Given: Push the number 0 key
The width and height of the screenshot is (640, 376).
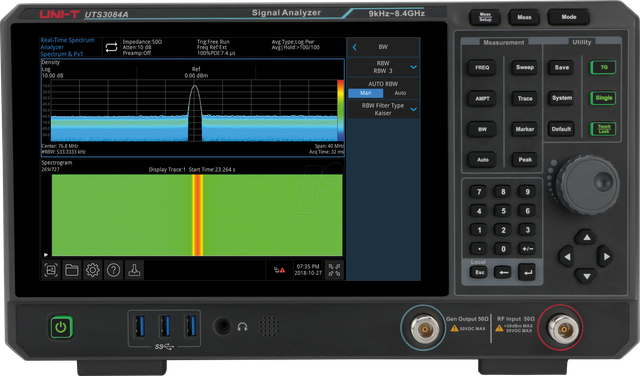Looking at the screenshot, I should point(503,249).
